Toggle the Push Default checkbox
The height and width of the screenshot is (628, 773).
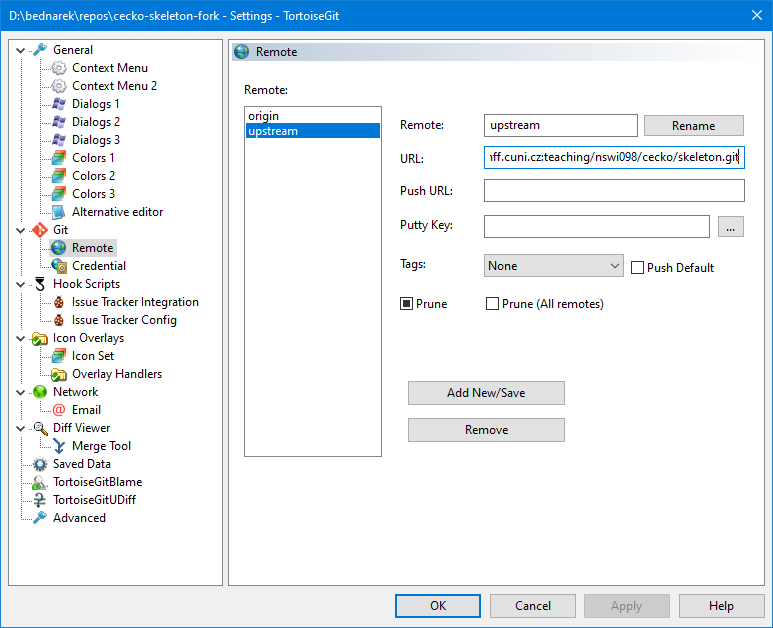[x=638, y=267]
